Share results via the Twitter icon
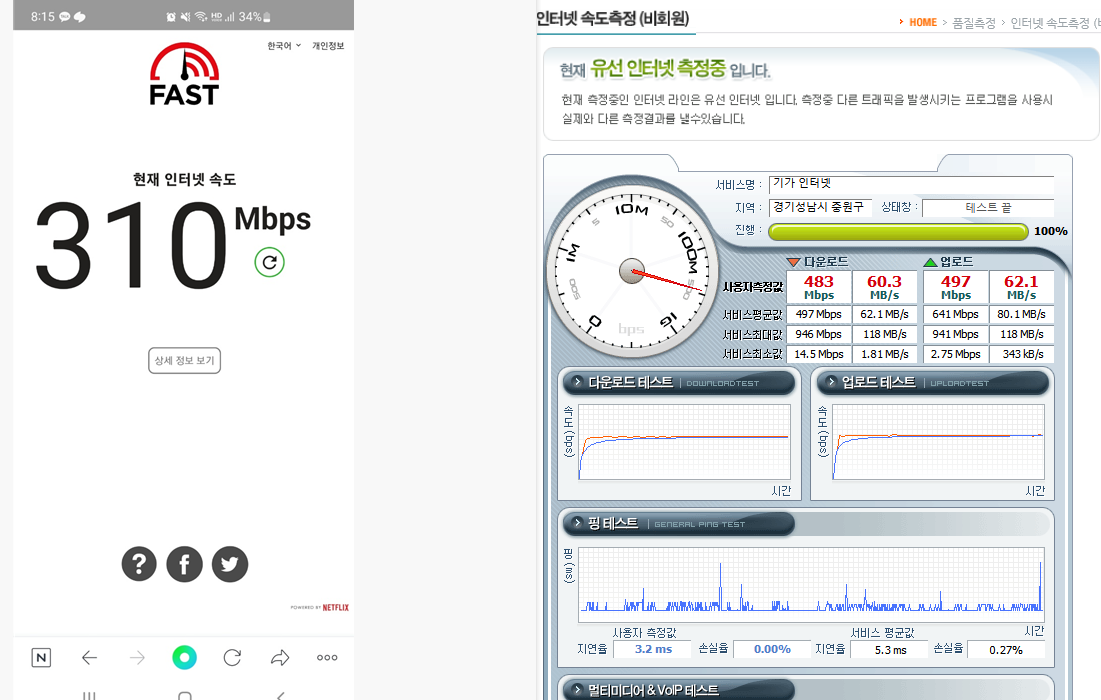This screenshot has height=700, width=1101. pos(230,564)
